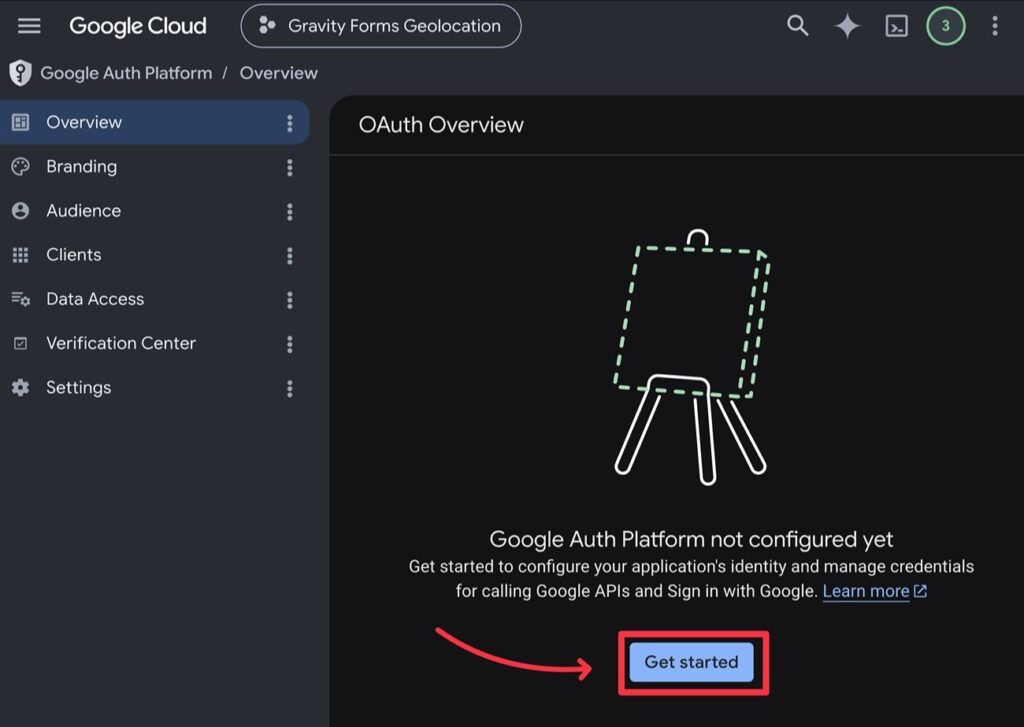The image size is (1024, 727).
Task: Activate the Cloud Shell terminal icon
Action: coord(896,26)
